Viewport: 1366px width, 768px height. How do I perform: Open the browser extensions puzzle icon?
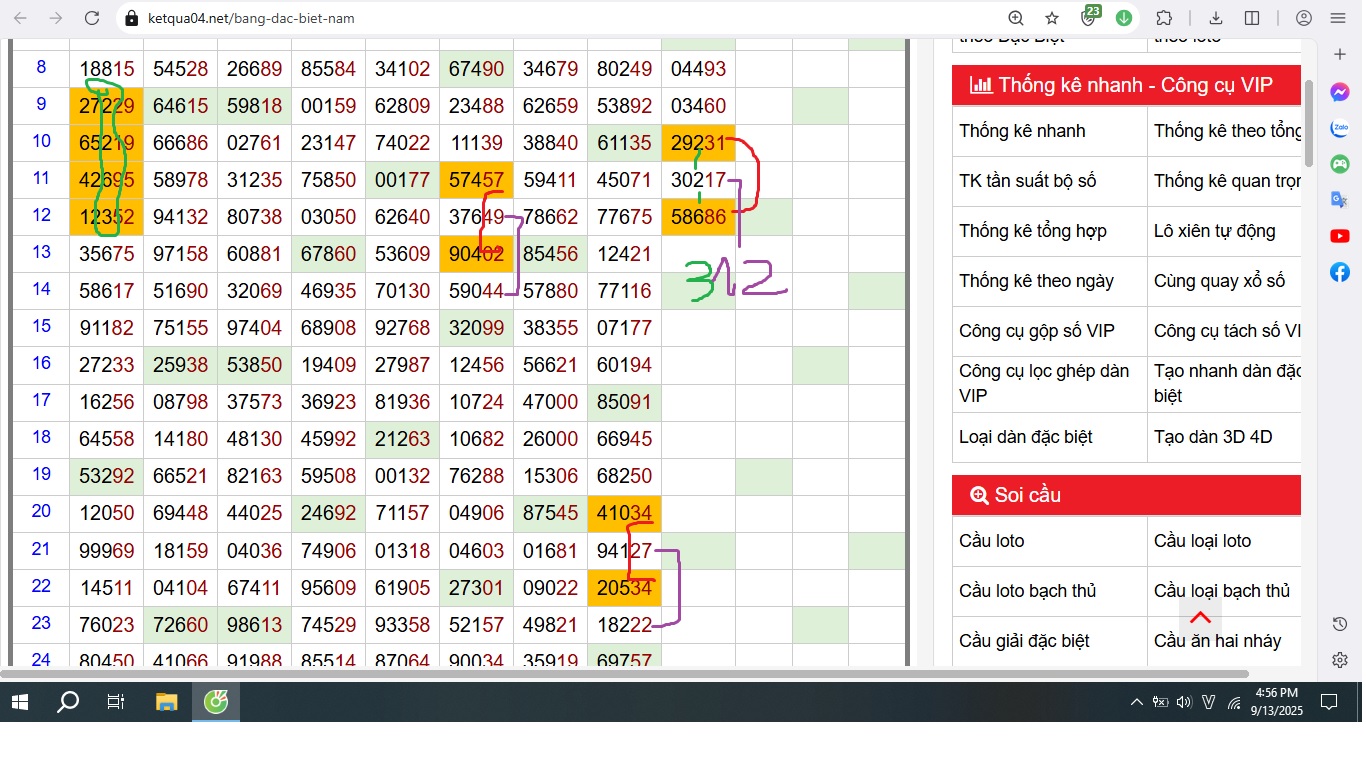point(1164,18)
